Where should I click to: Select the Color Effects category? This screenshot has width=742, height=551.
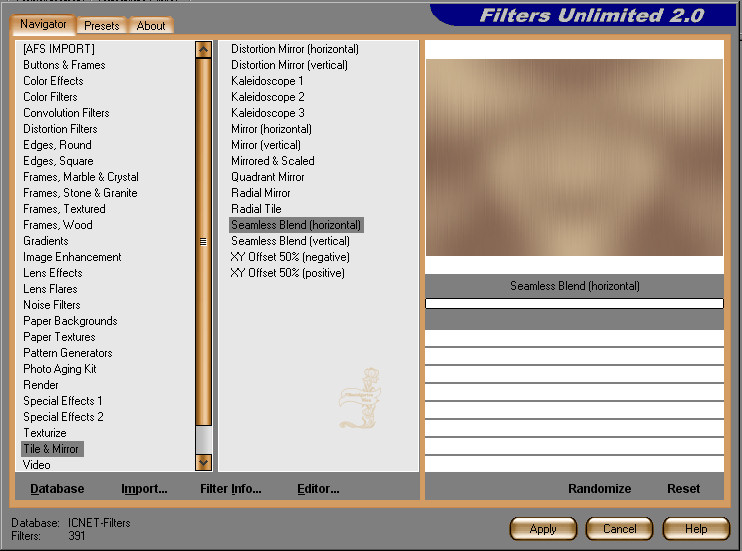[x=53, y=81]
